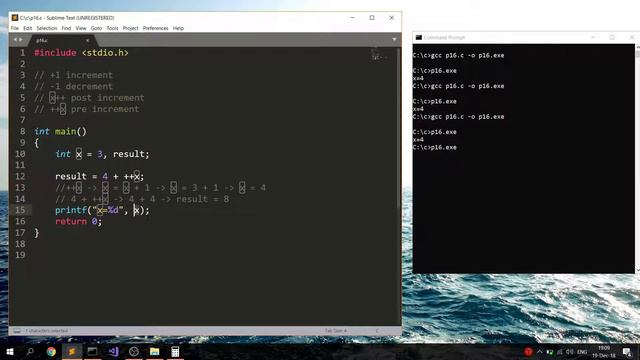Open the Help menu
Image resolution: width=640 pixels, height=360 pixels.
(x=178, y=28)
